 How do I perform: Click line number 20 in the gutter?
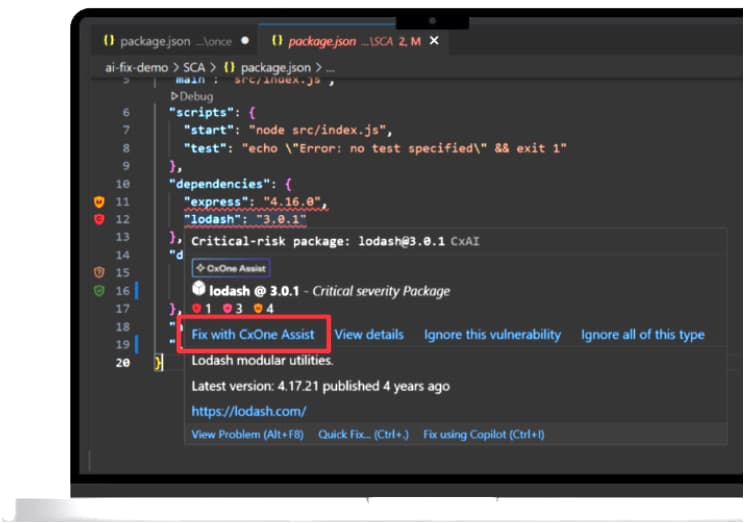point(122,363)
